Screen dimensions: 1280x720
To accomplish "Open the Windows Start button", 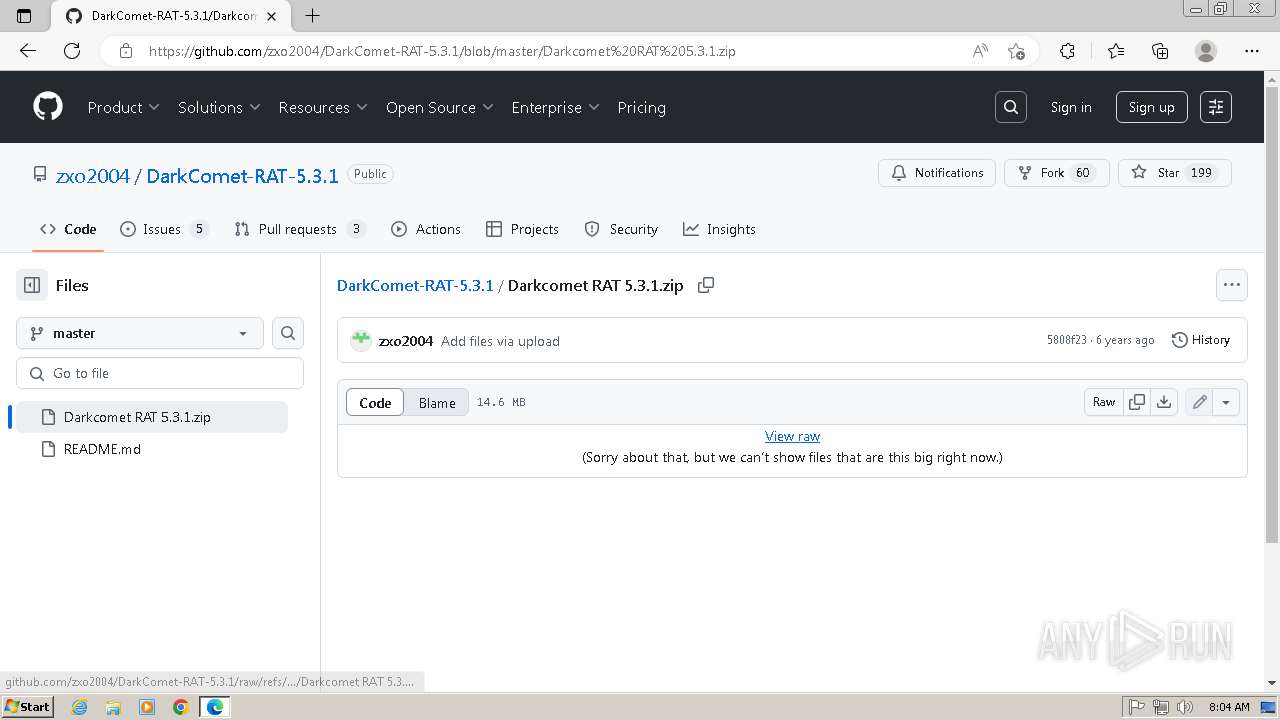I will point(27,706).
